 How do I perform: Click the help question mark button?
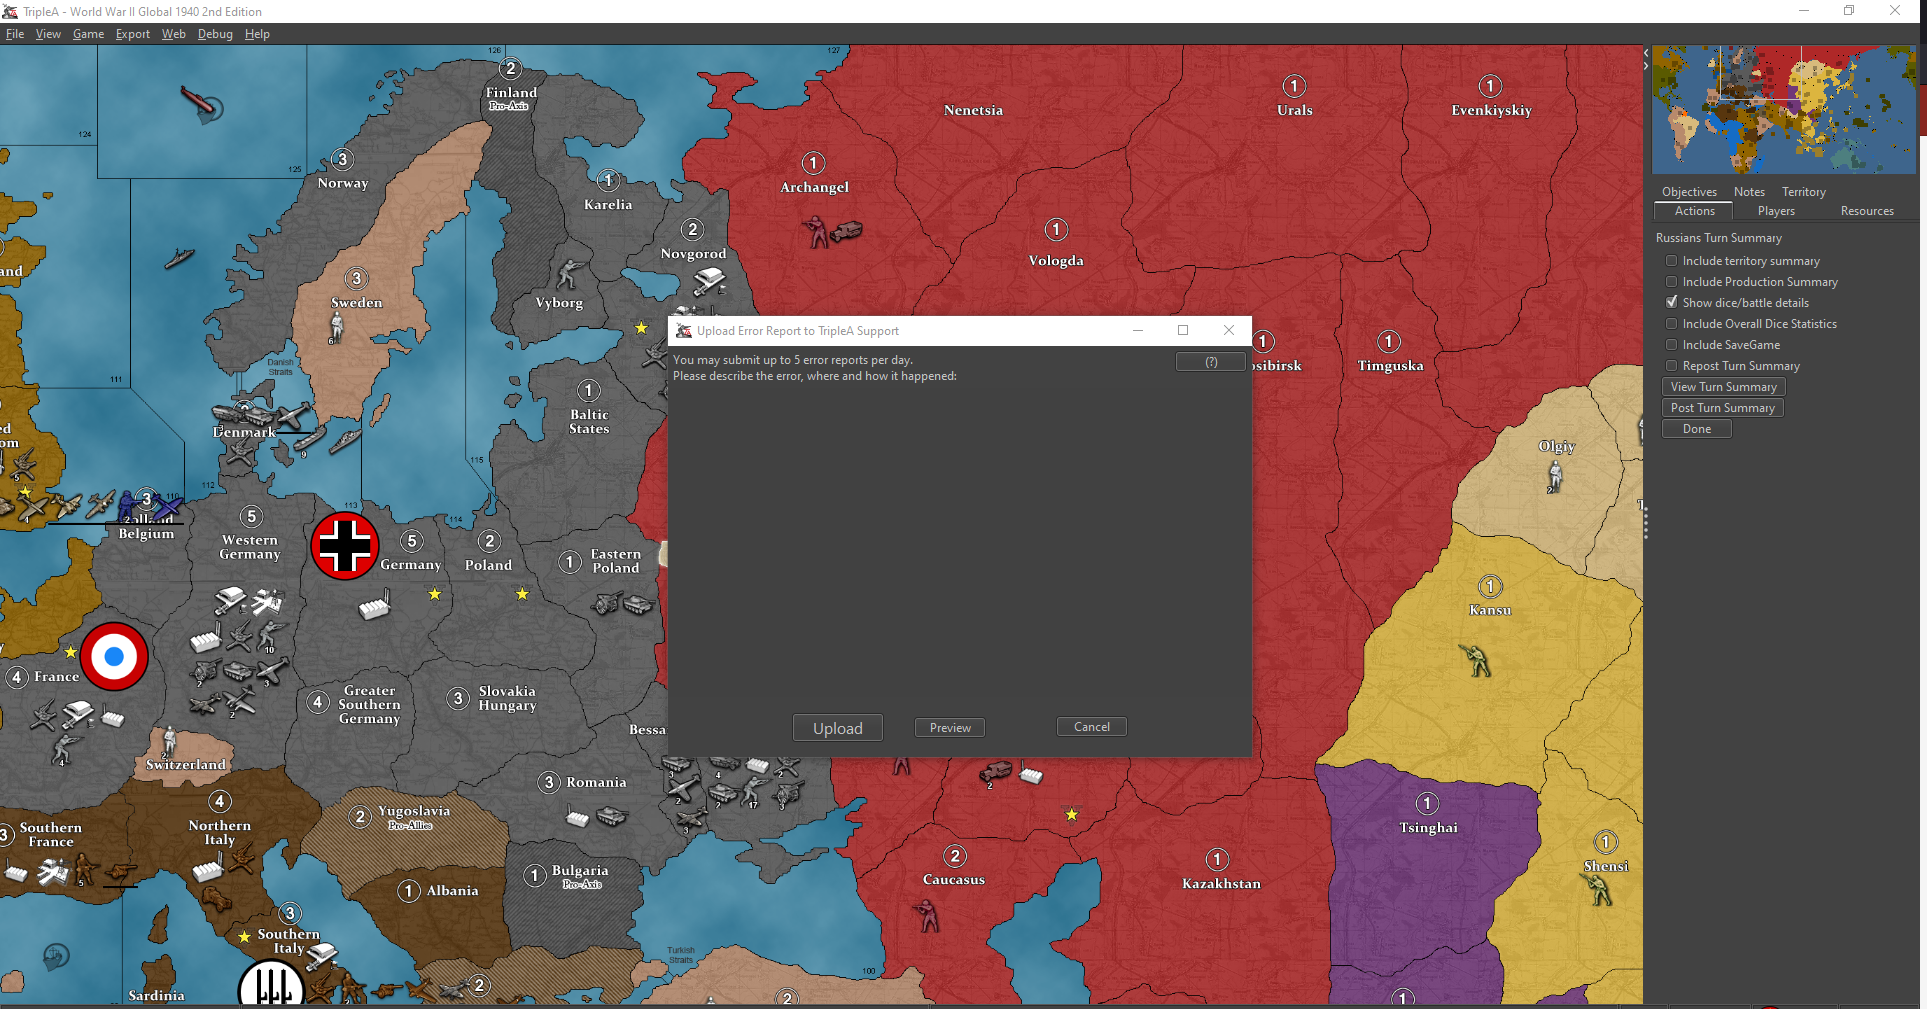1210,362
